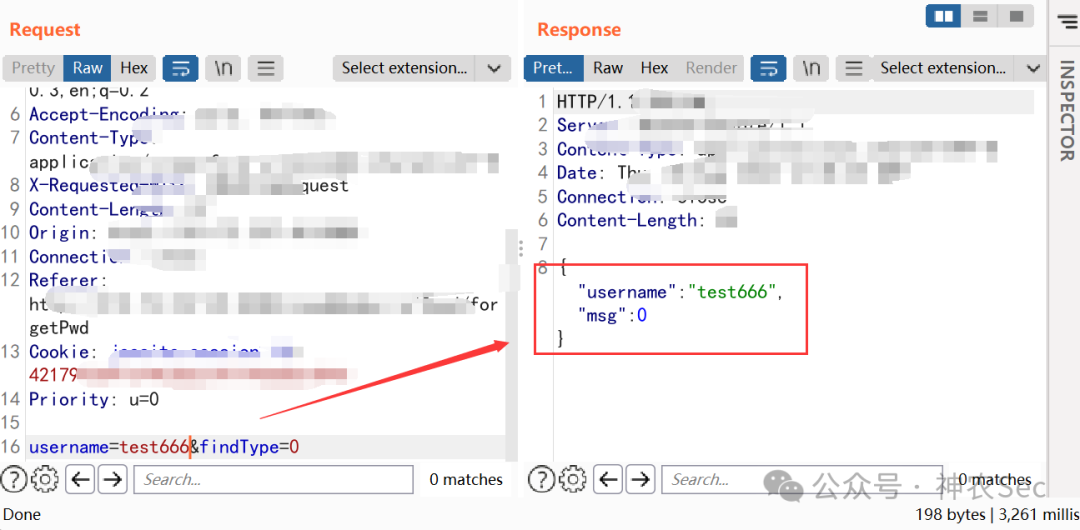1080x530 pixels.
Task: Choose side-by-side split layout view
Action: pyautogui.click(x=944, y=16)
